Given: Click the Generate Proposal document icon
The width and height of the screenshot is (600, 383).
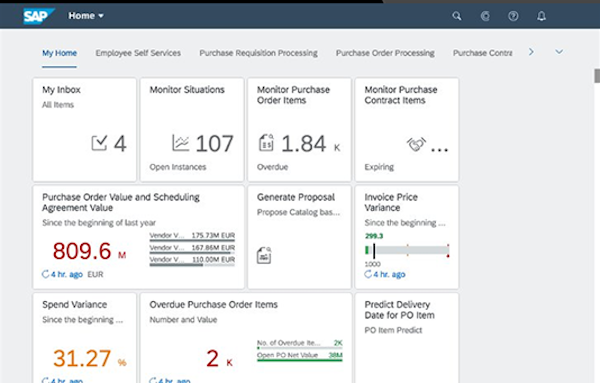Looking at the screenshot, I should (x=264, y=255).
